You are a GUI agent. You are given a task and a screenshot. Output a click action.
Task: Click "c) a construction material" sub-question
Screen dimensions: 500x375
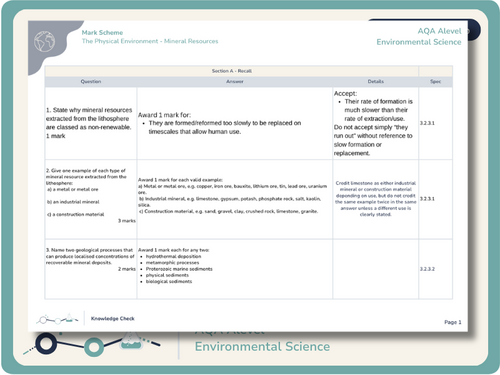tap(76, 214)
